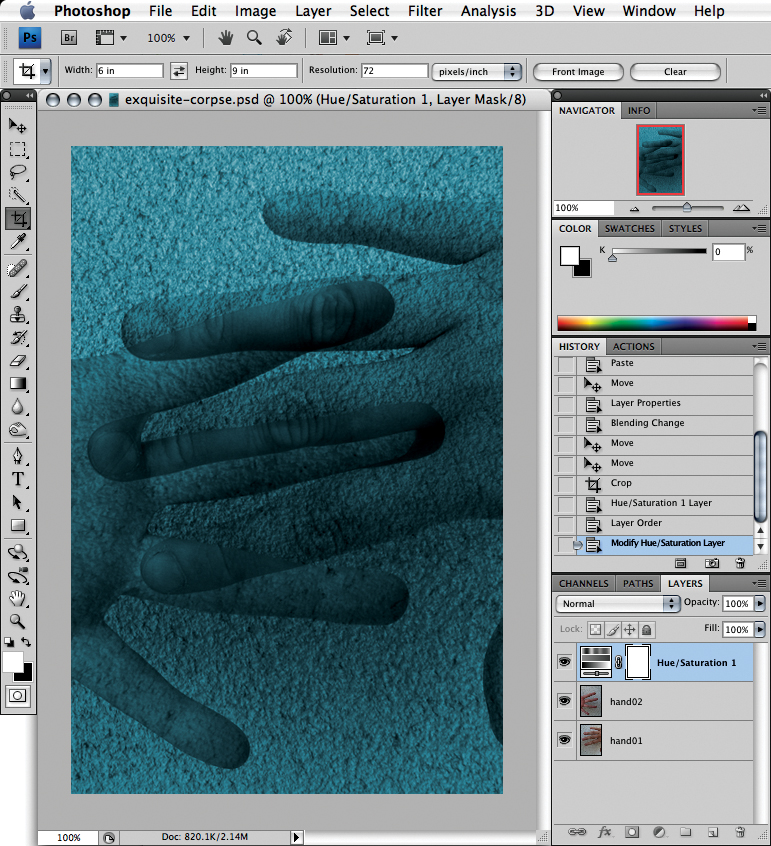Open the pixels/inch resolution unit dropdown
The image size is (771, 846).
[x=477, y=71]
